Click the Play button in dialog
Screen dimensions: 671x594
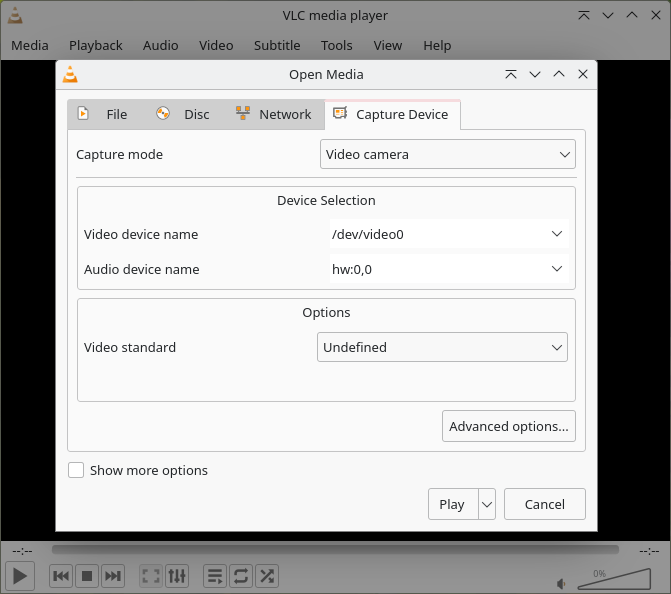(453, 504)
